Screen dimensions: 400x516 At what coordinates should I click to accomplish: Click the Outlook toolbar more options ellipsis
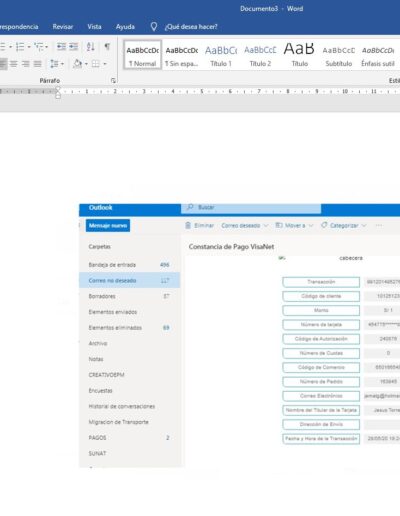(379, 225)
